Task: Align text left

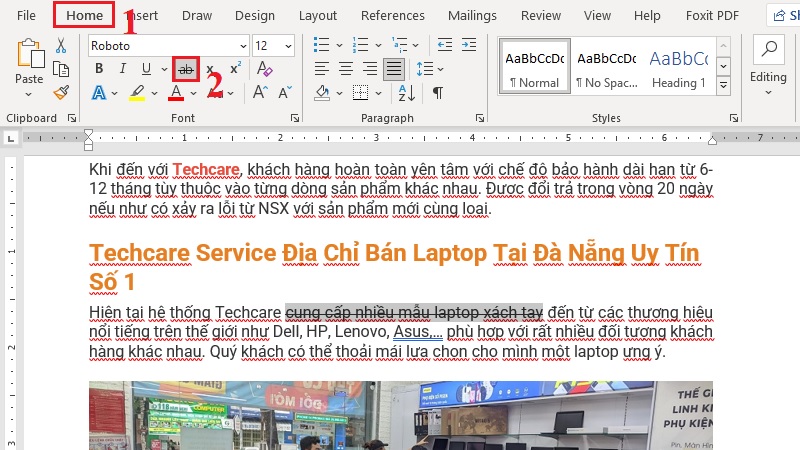Action: 321,68
